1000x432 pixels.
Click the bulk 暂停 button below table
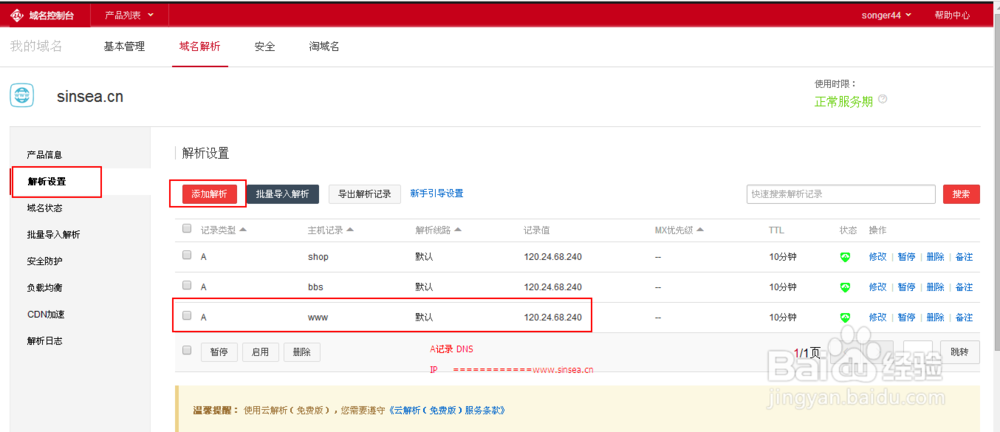(219, 352)
